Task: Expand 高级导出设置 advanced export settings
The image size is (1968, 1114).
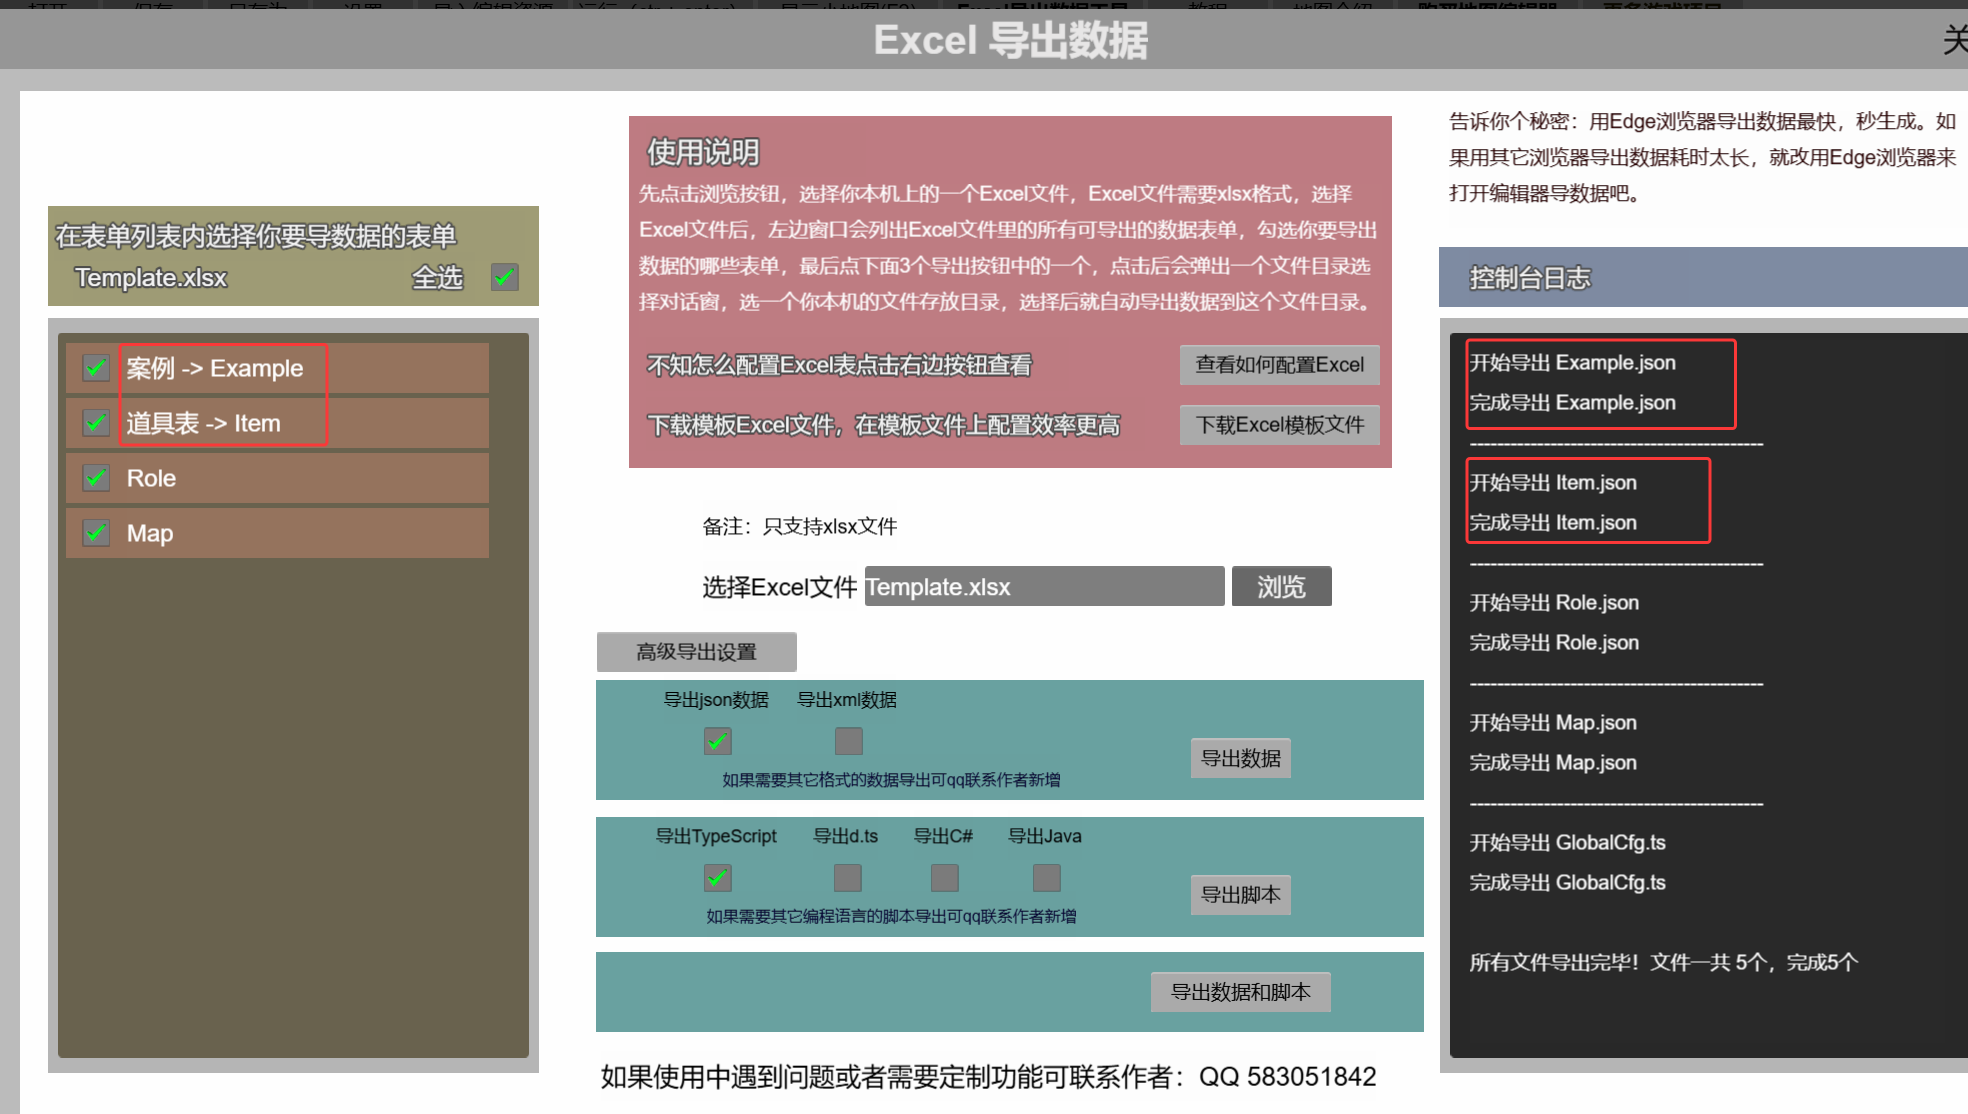Action: [x=696, y=652]
